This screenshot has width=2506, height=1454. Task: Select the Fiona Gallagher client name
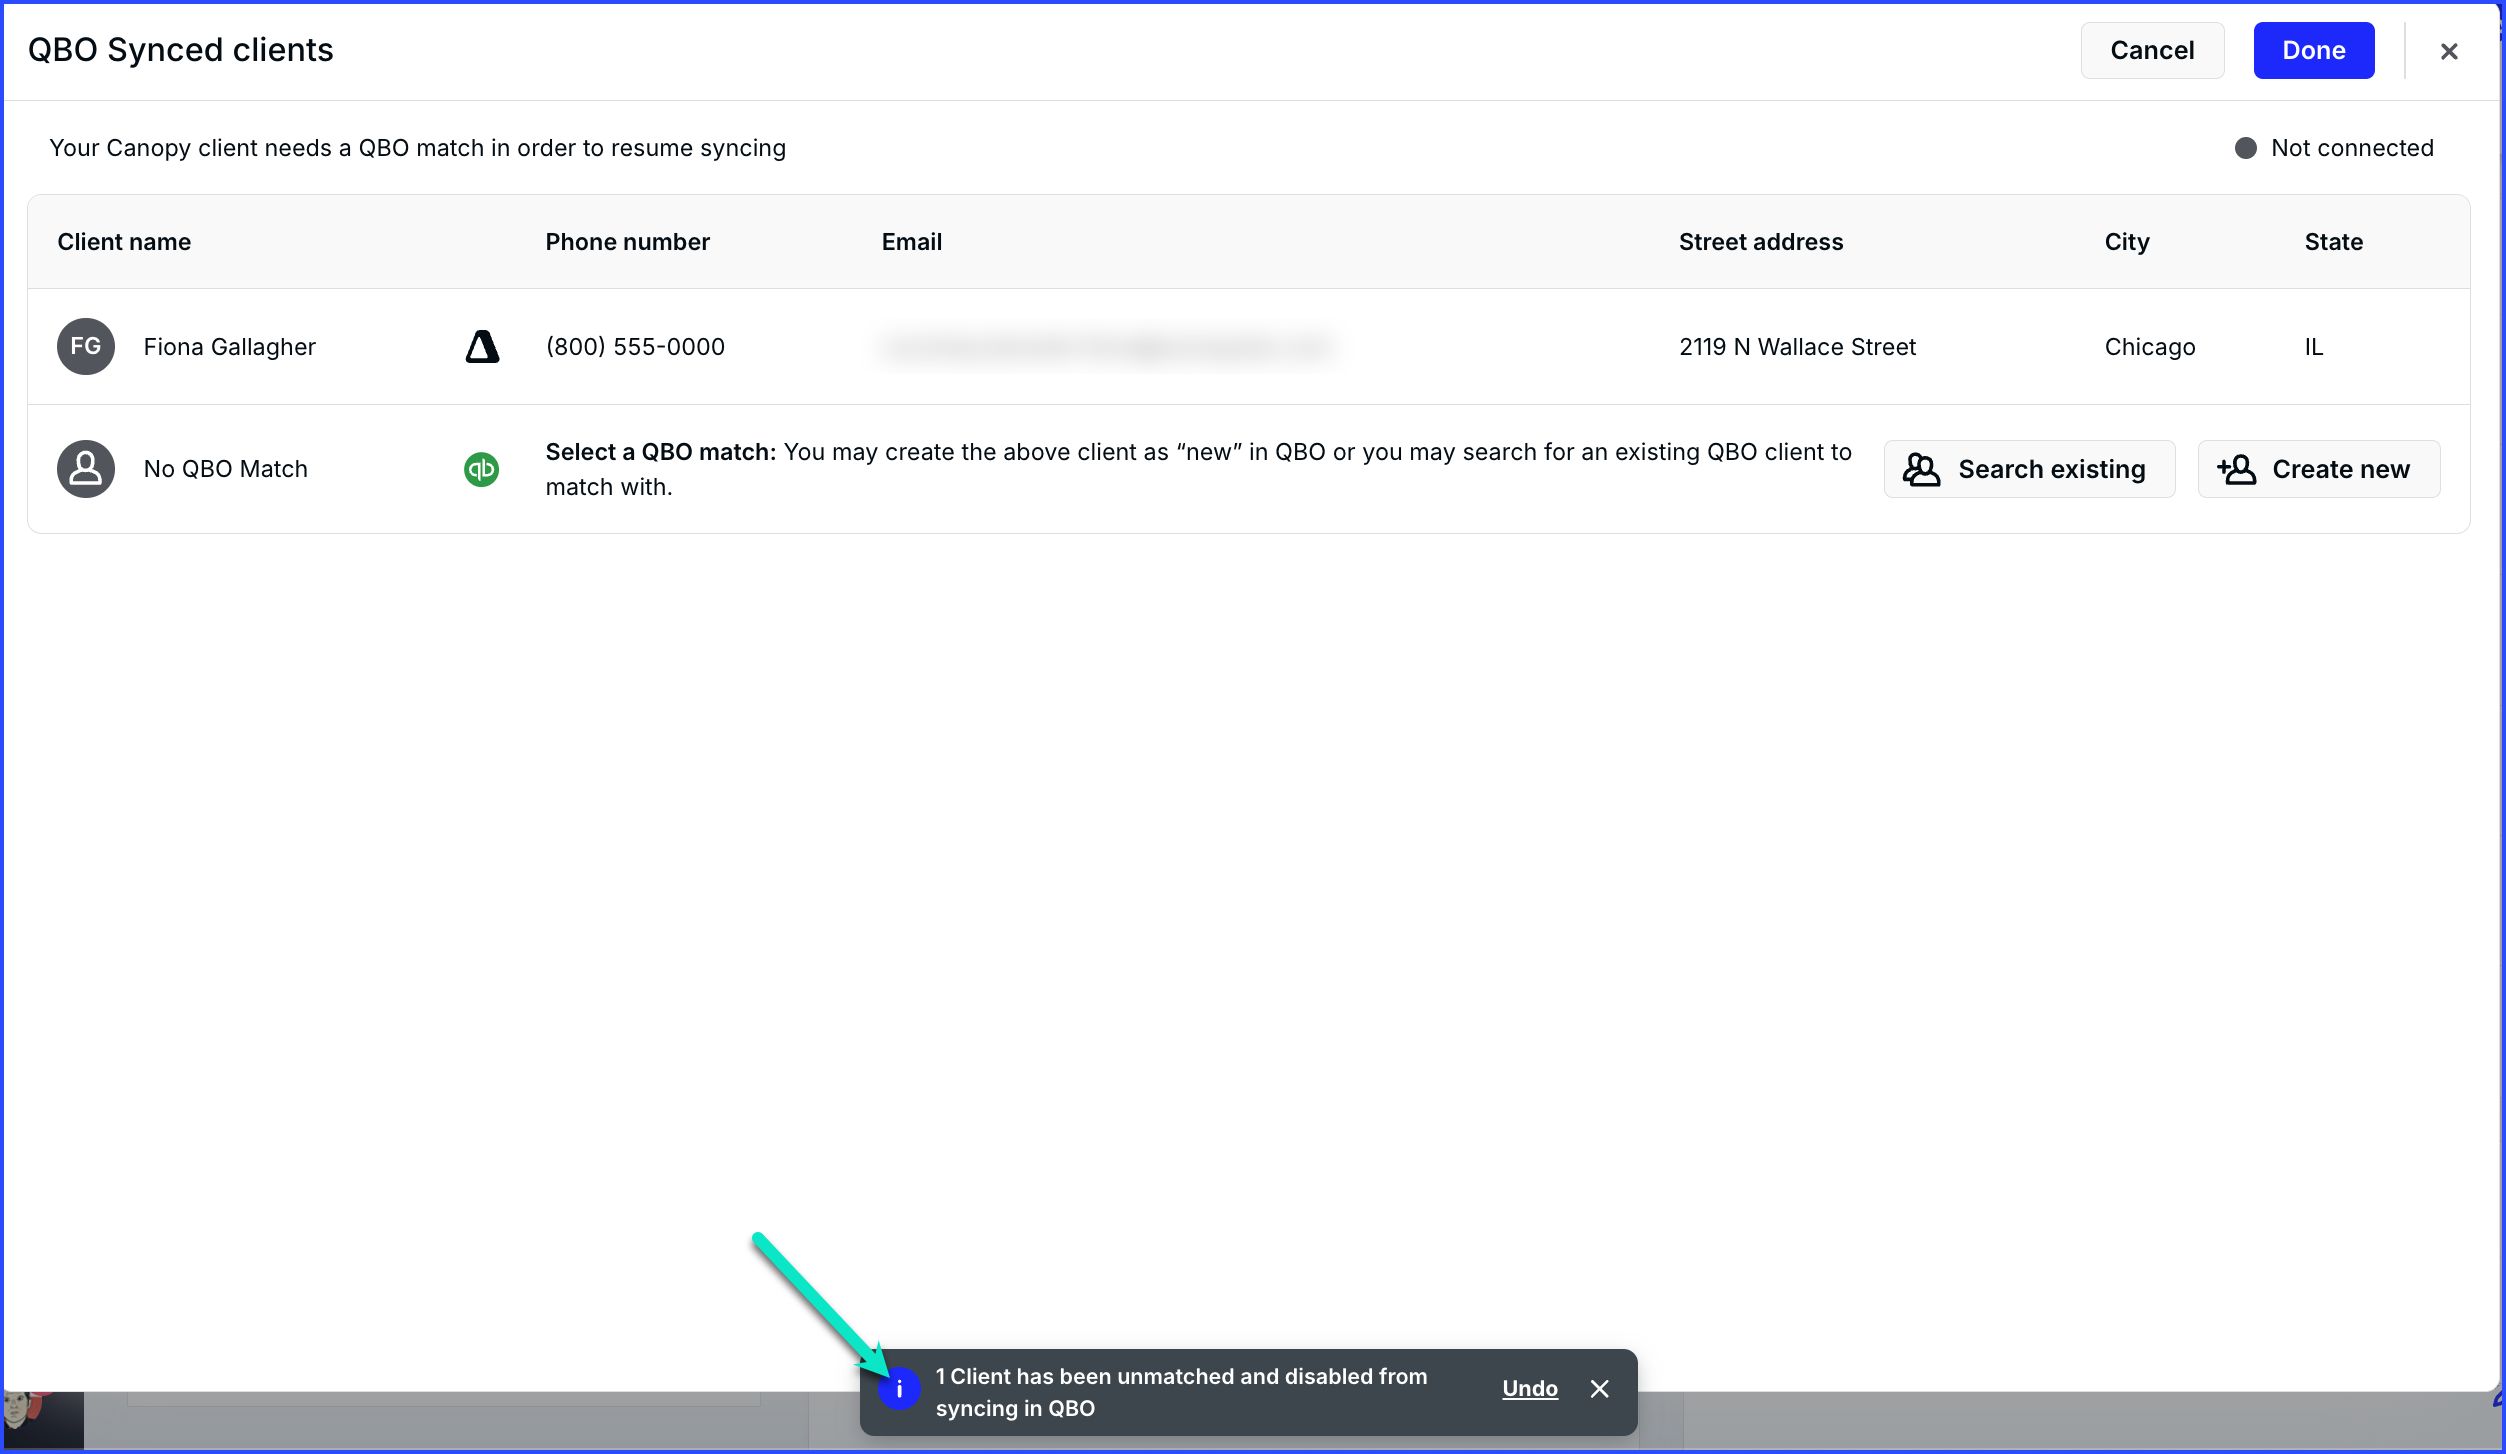(230, 347)
